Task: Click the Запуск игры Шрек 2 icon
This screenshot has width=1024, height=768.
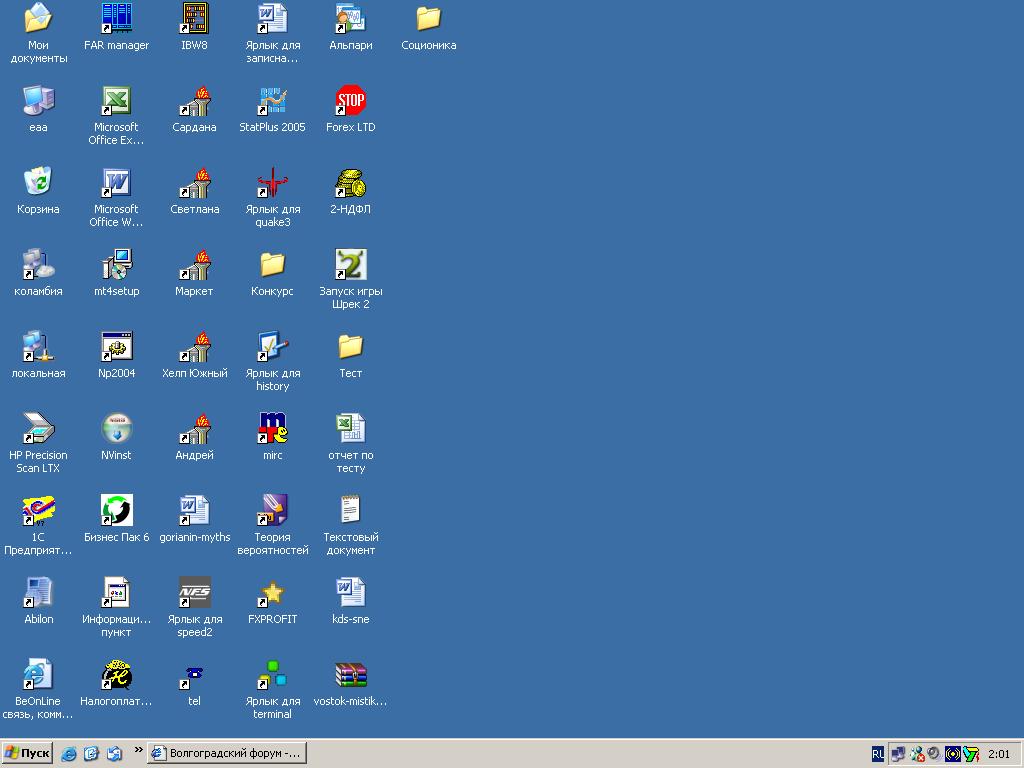Action: click(x=350, y=264)
